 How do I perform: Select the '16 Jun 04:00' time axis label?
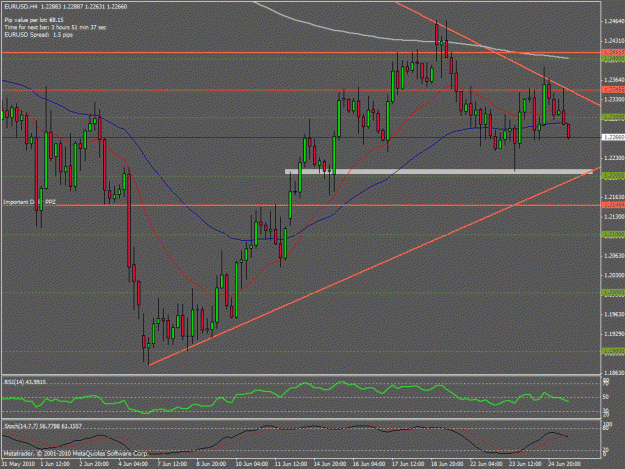tap(369, 464)
